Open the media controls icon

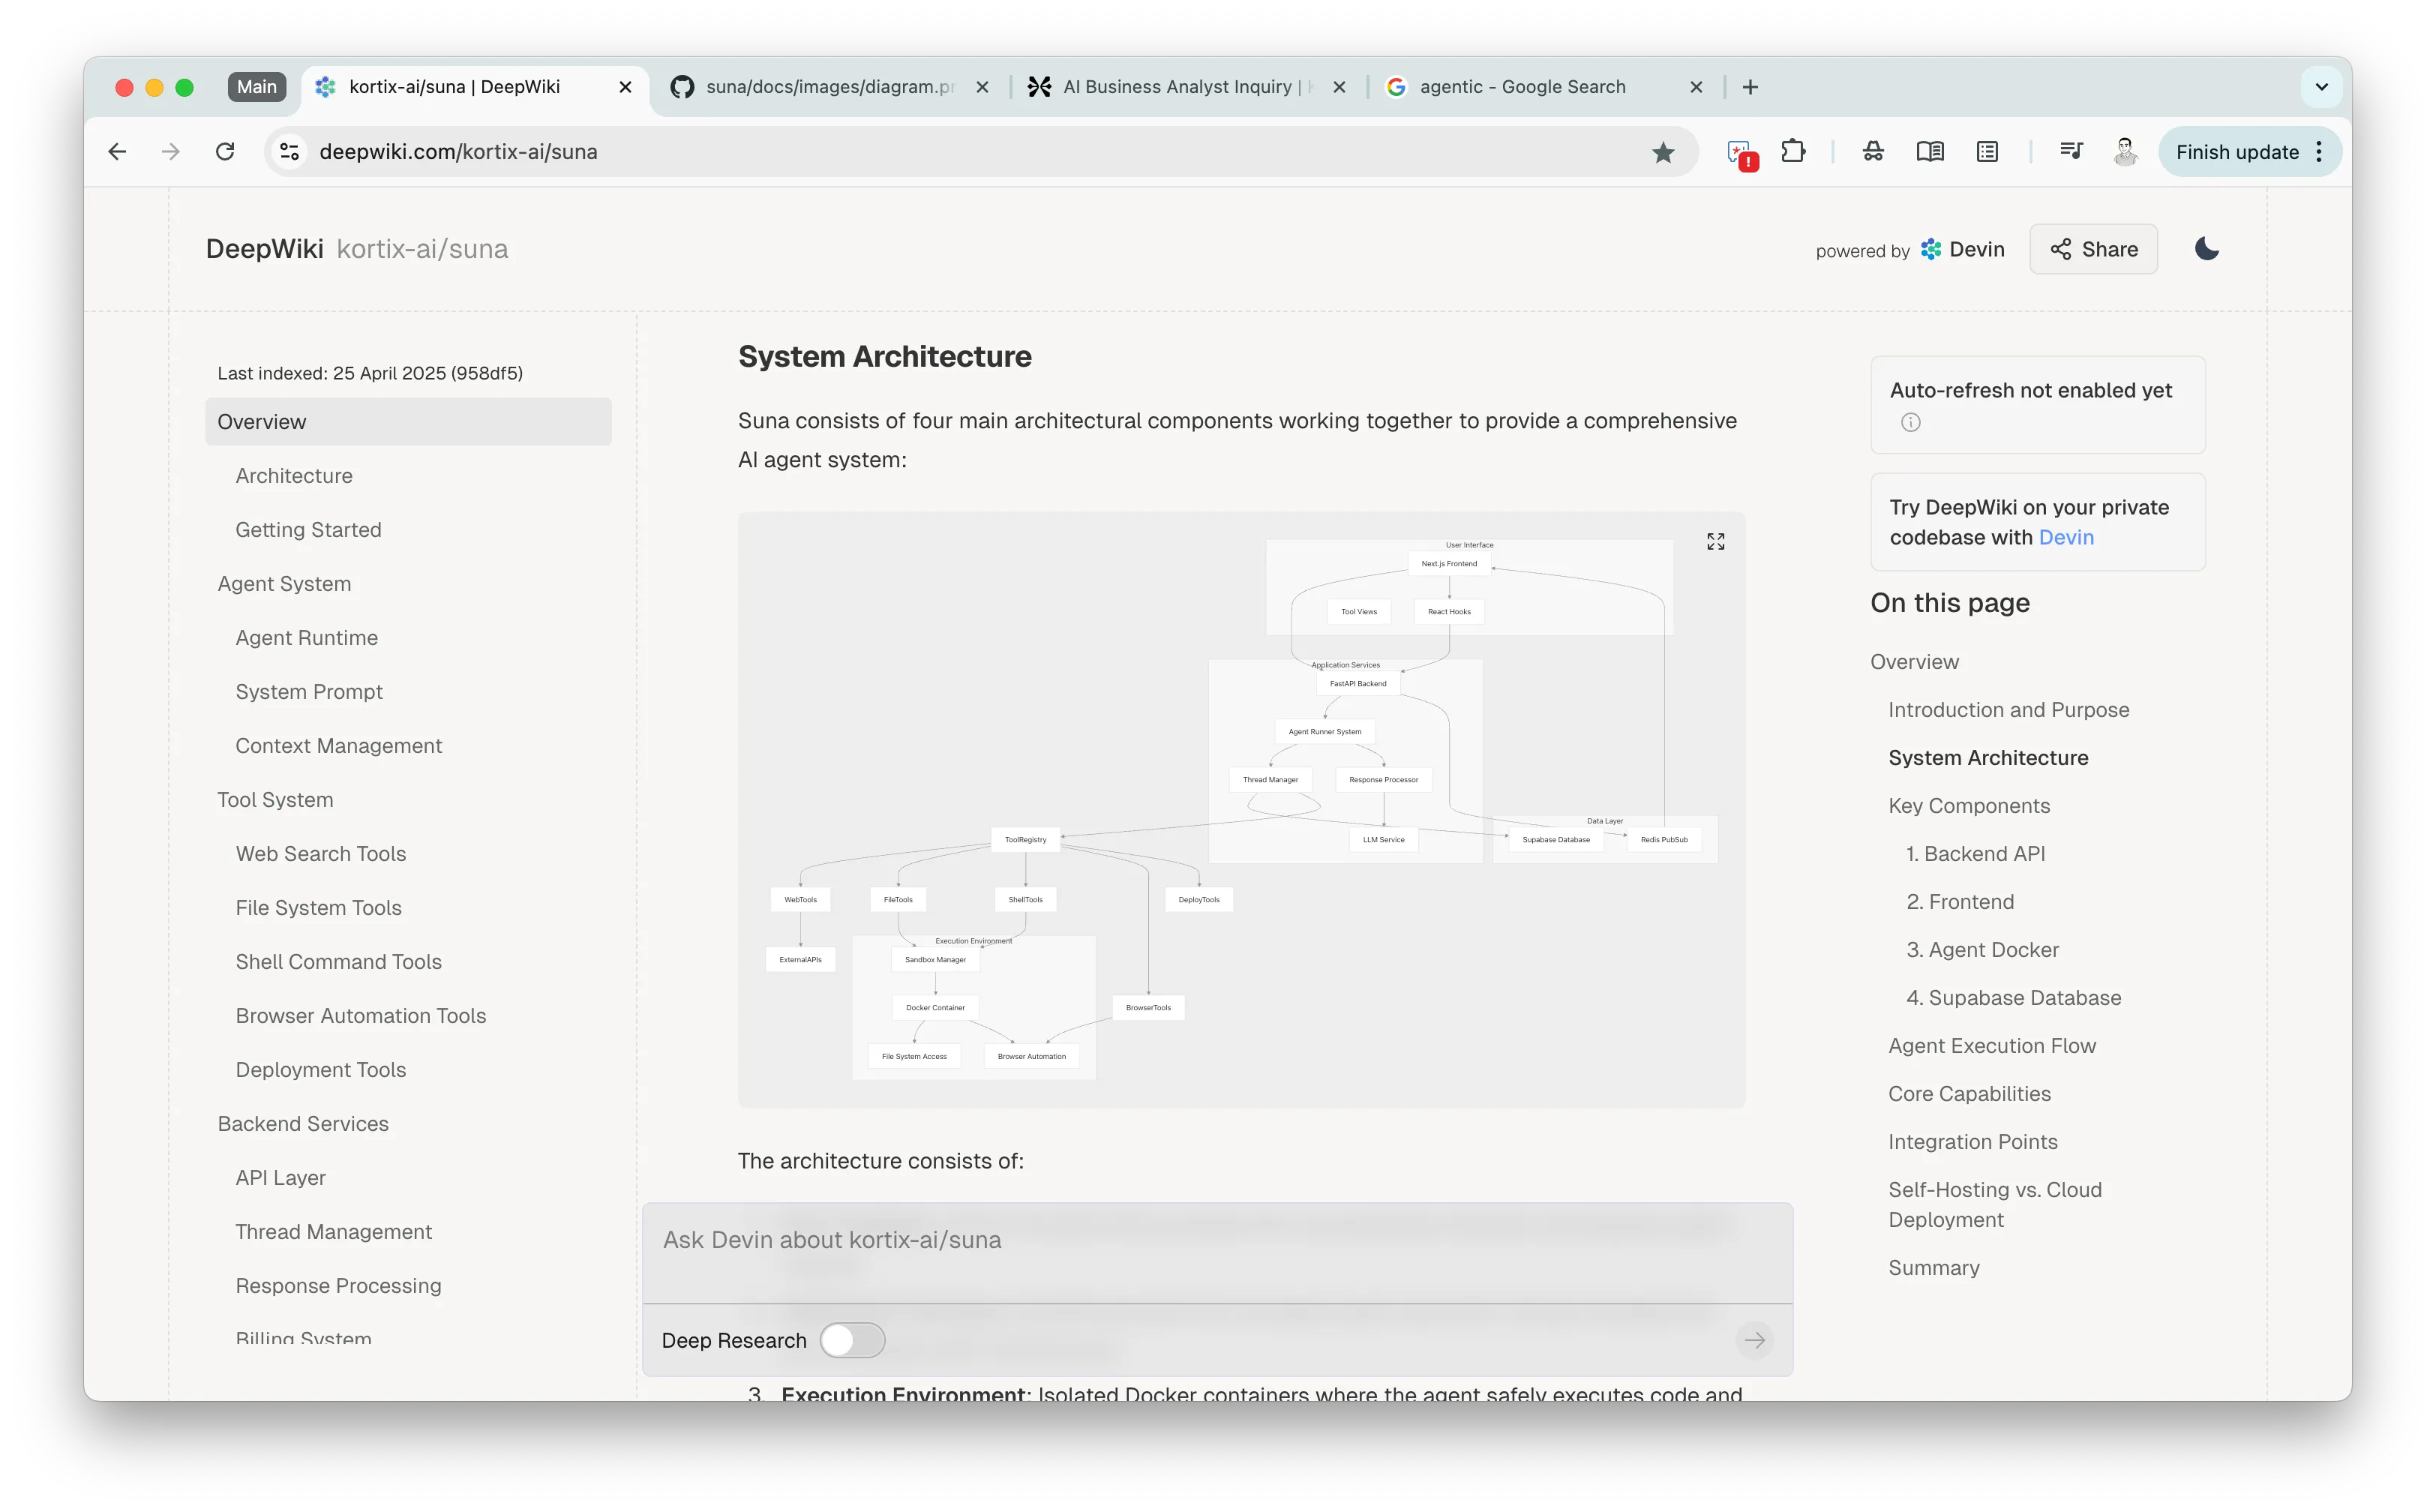tap(2071, 152)
